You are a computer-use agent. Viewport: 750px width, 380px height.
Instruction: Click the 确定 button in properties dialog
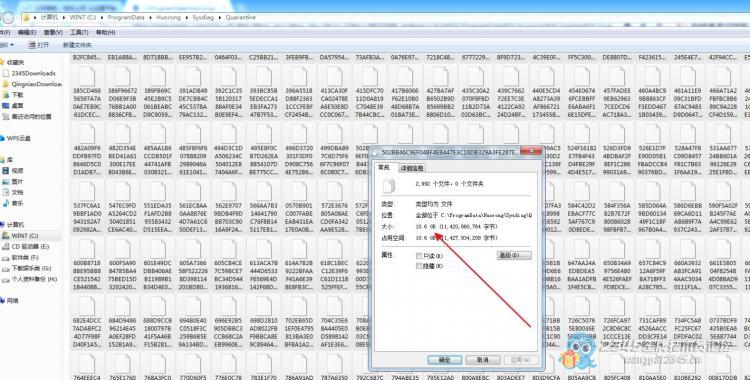click(444, 359)
